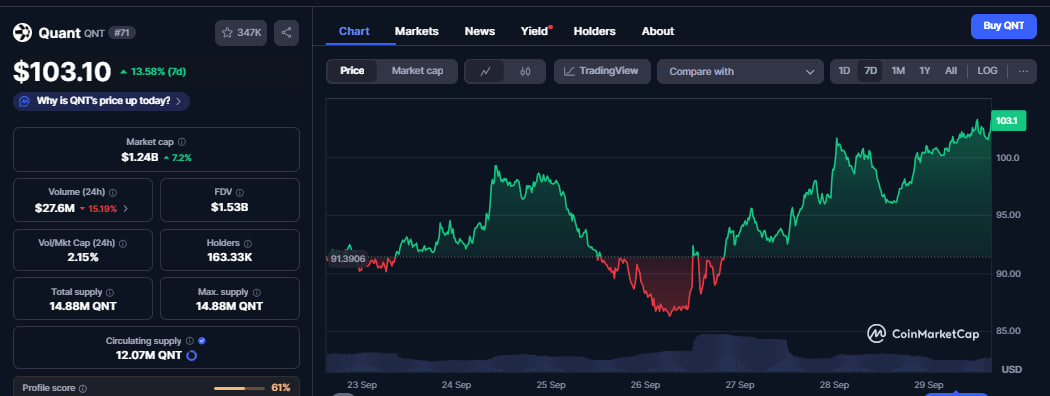Image resolution: width=1050 pixels, height=396 pixels.
Task: Click the AI icon in price question
Action: 24,101
